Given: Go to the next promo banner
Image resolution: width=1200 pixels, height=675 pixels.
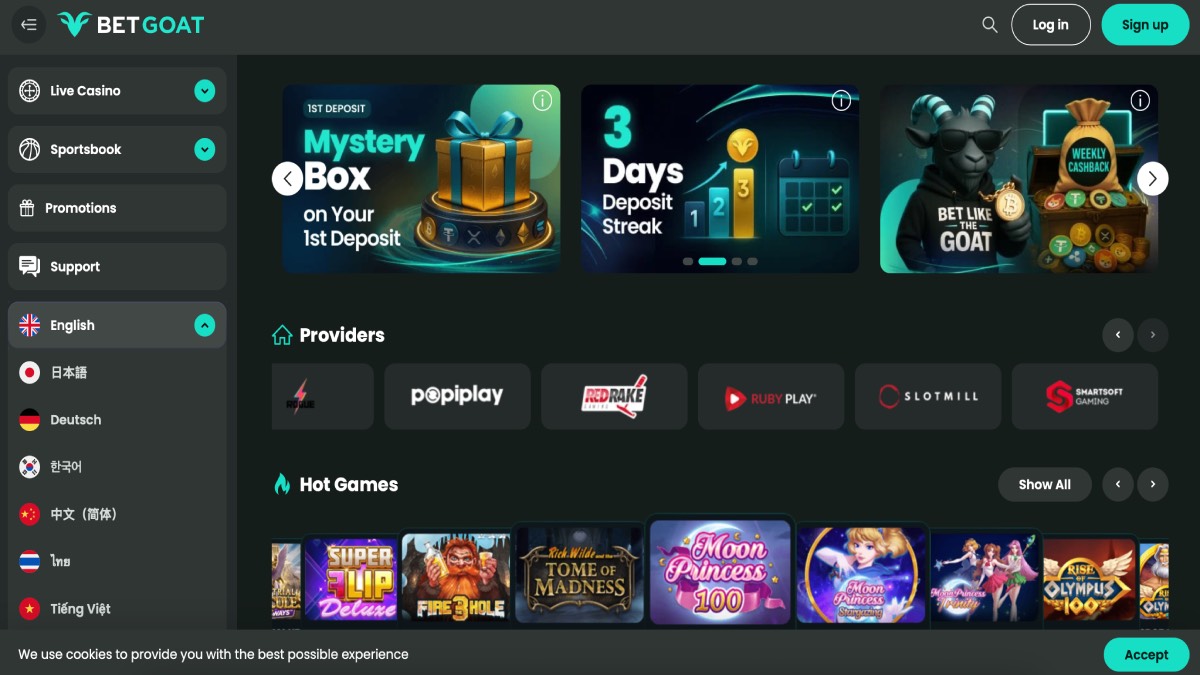Looking at the screenshot, I should 1152,179.
